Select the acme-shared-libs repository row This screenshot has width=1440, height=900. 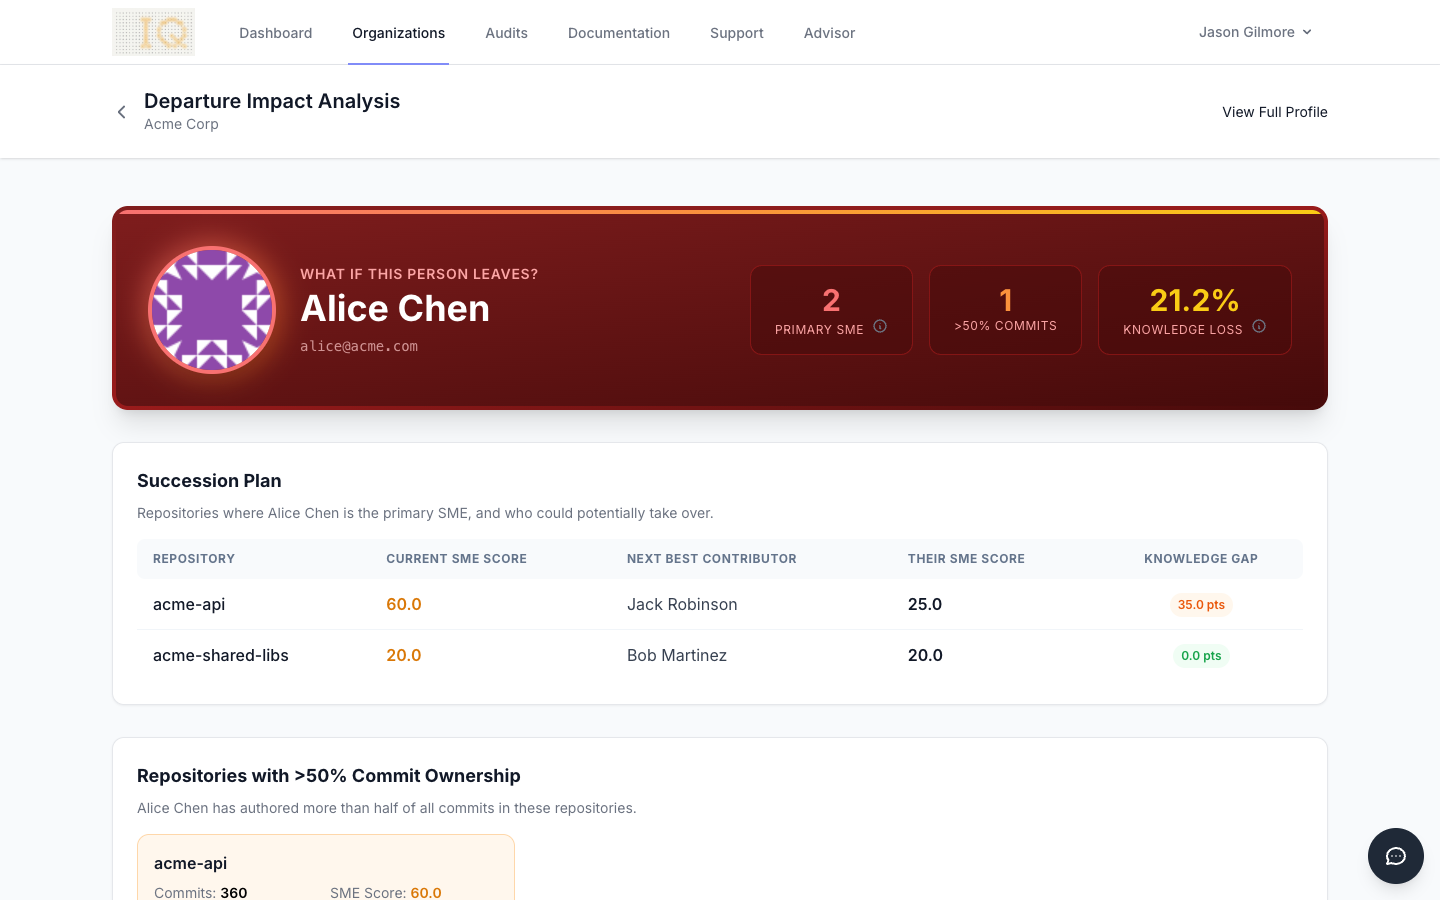220,655
